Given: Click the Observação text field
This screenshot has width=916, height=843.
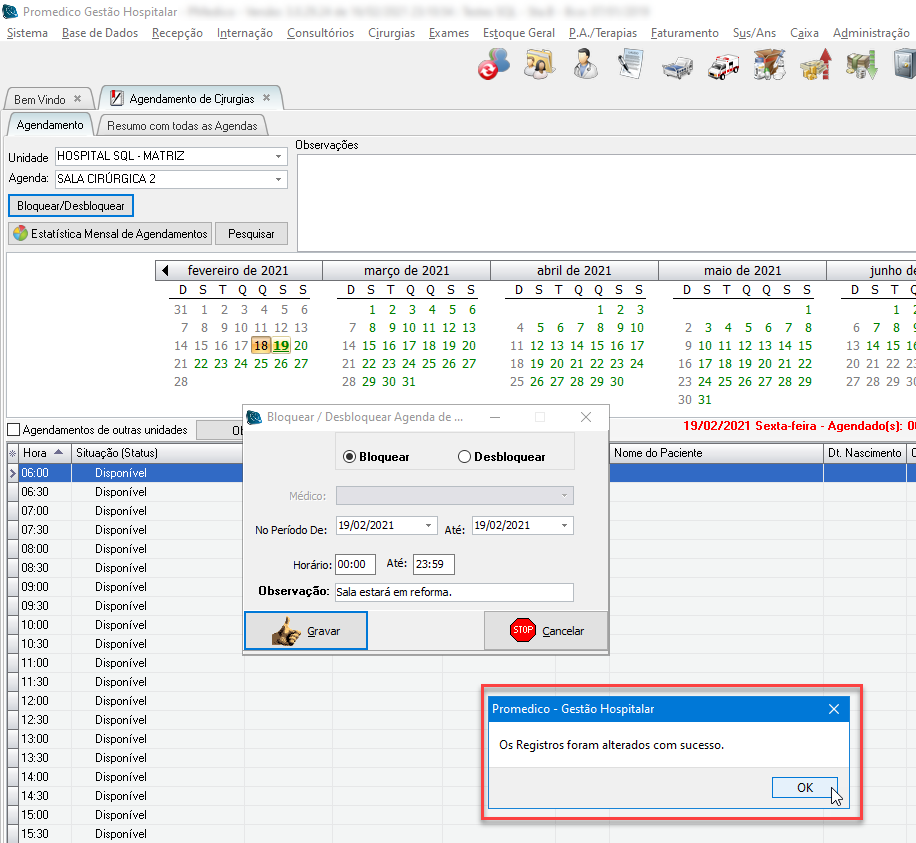Looking at the screenshot, I should click(454, 592).
